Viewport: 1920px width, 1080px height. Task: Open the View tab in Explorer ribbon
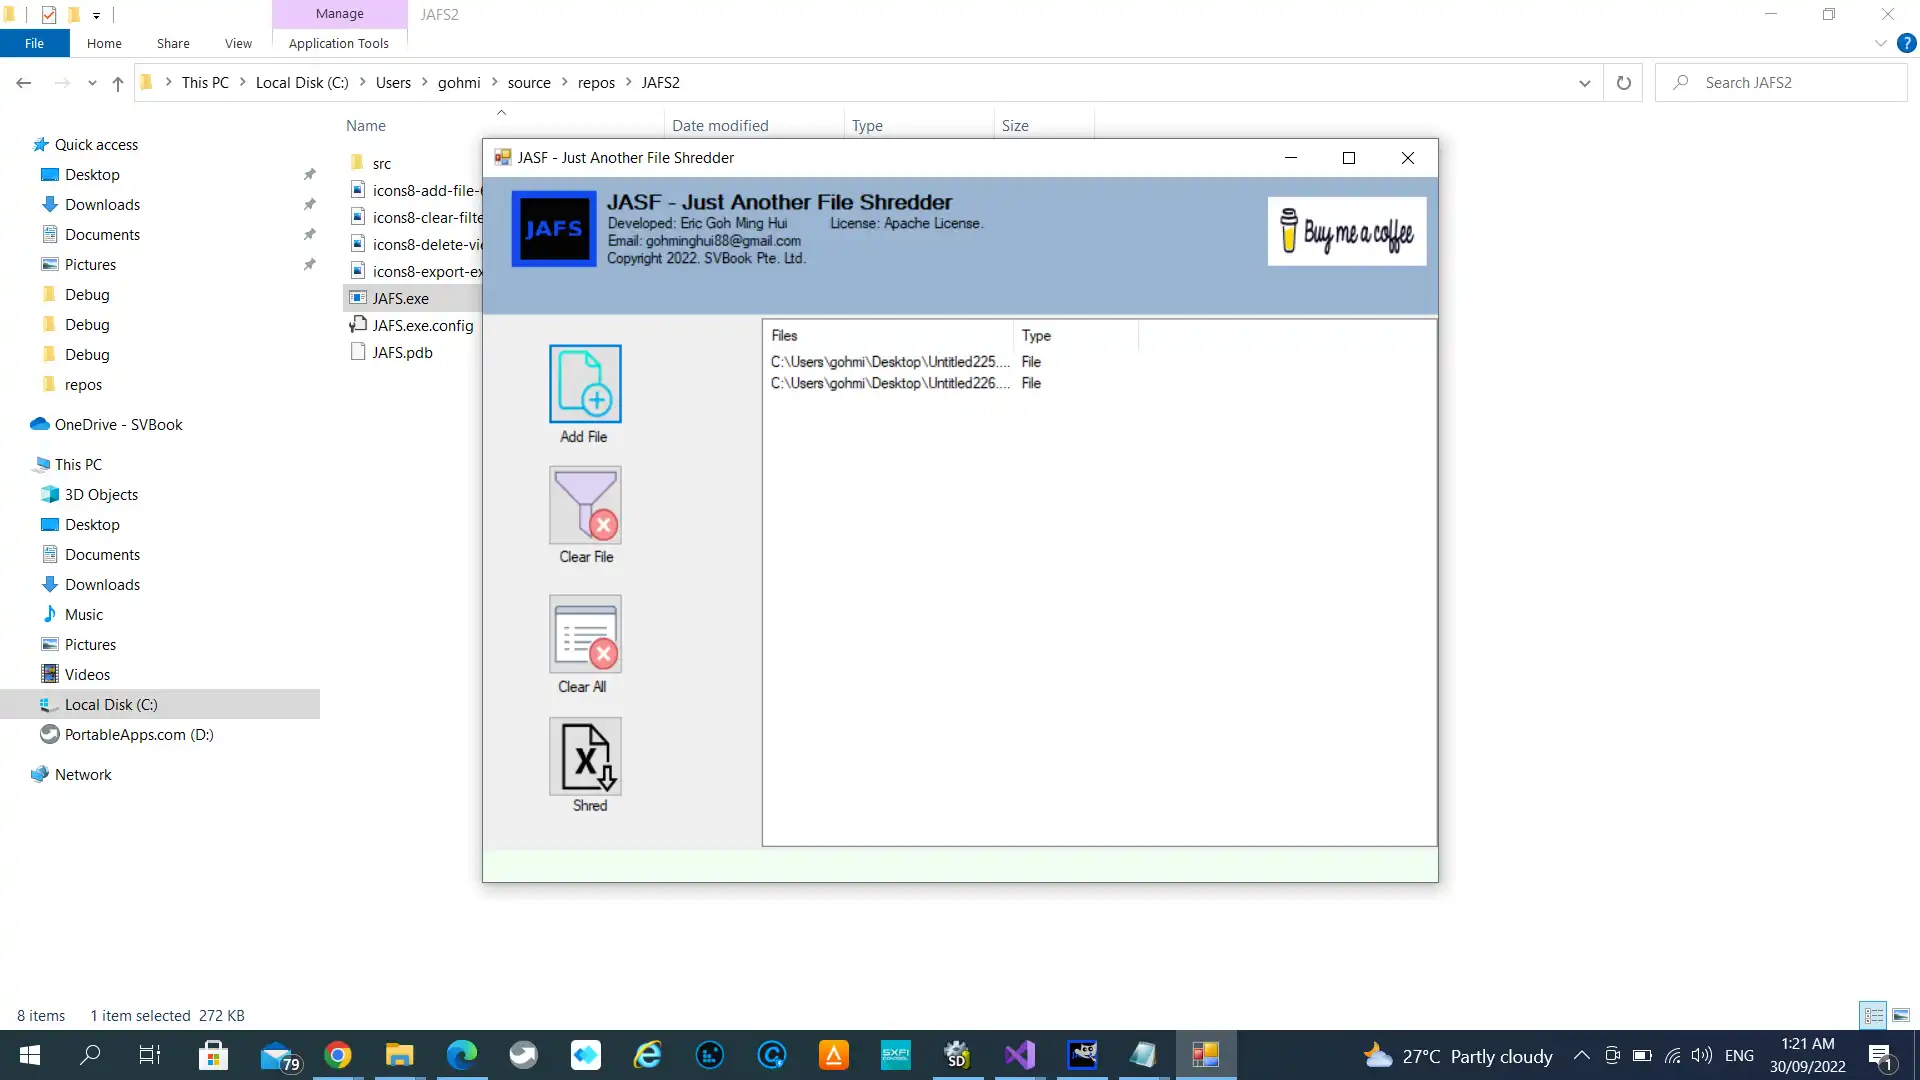[237, 44]
